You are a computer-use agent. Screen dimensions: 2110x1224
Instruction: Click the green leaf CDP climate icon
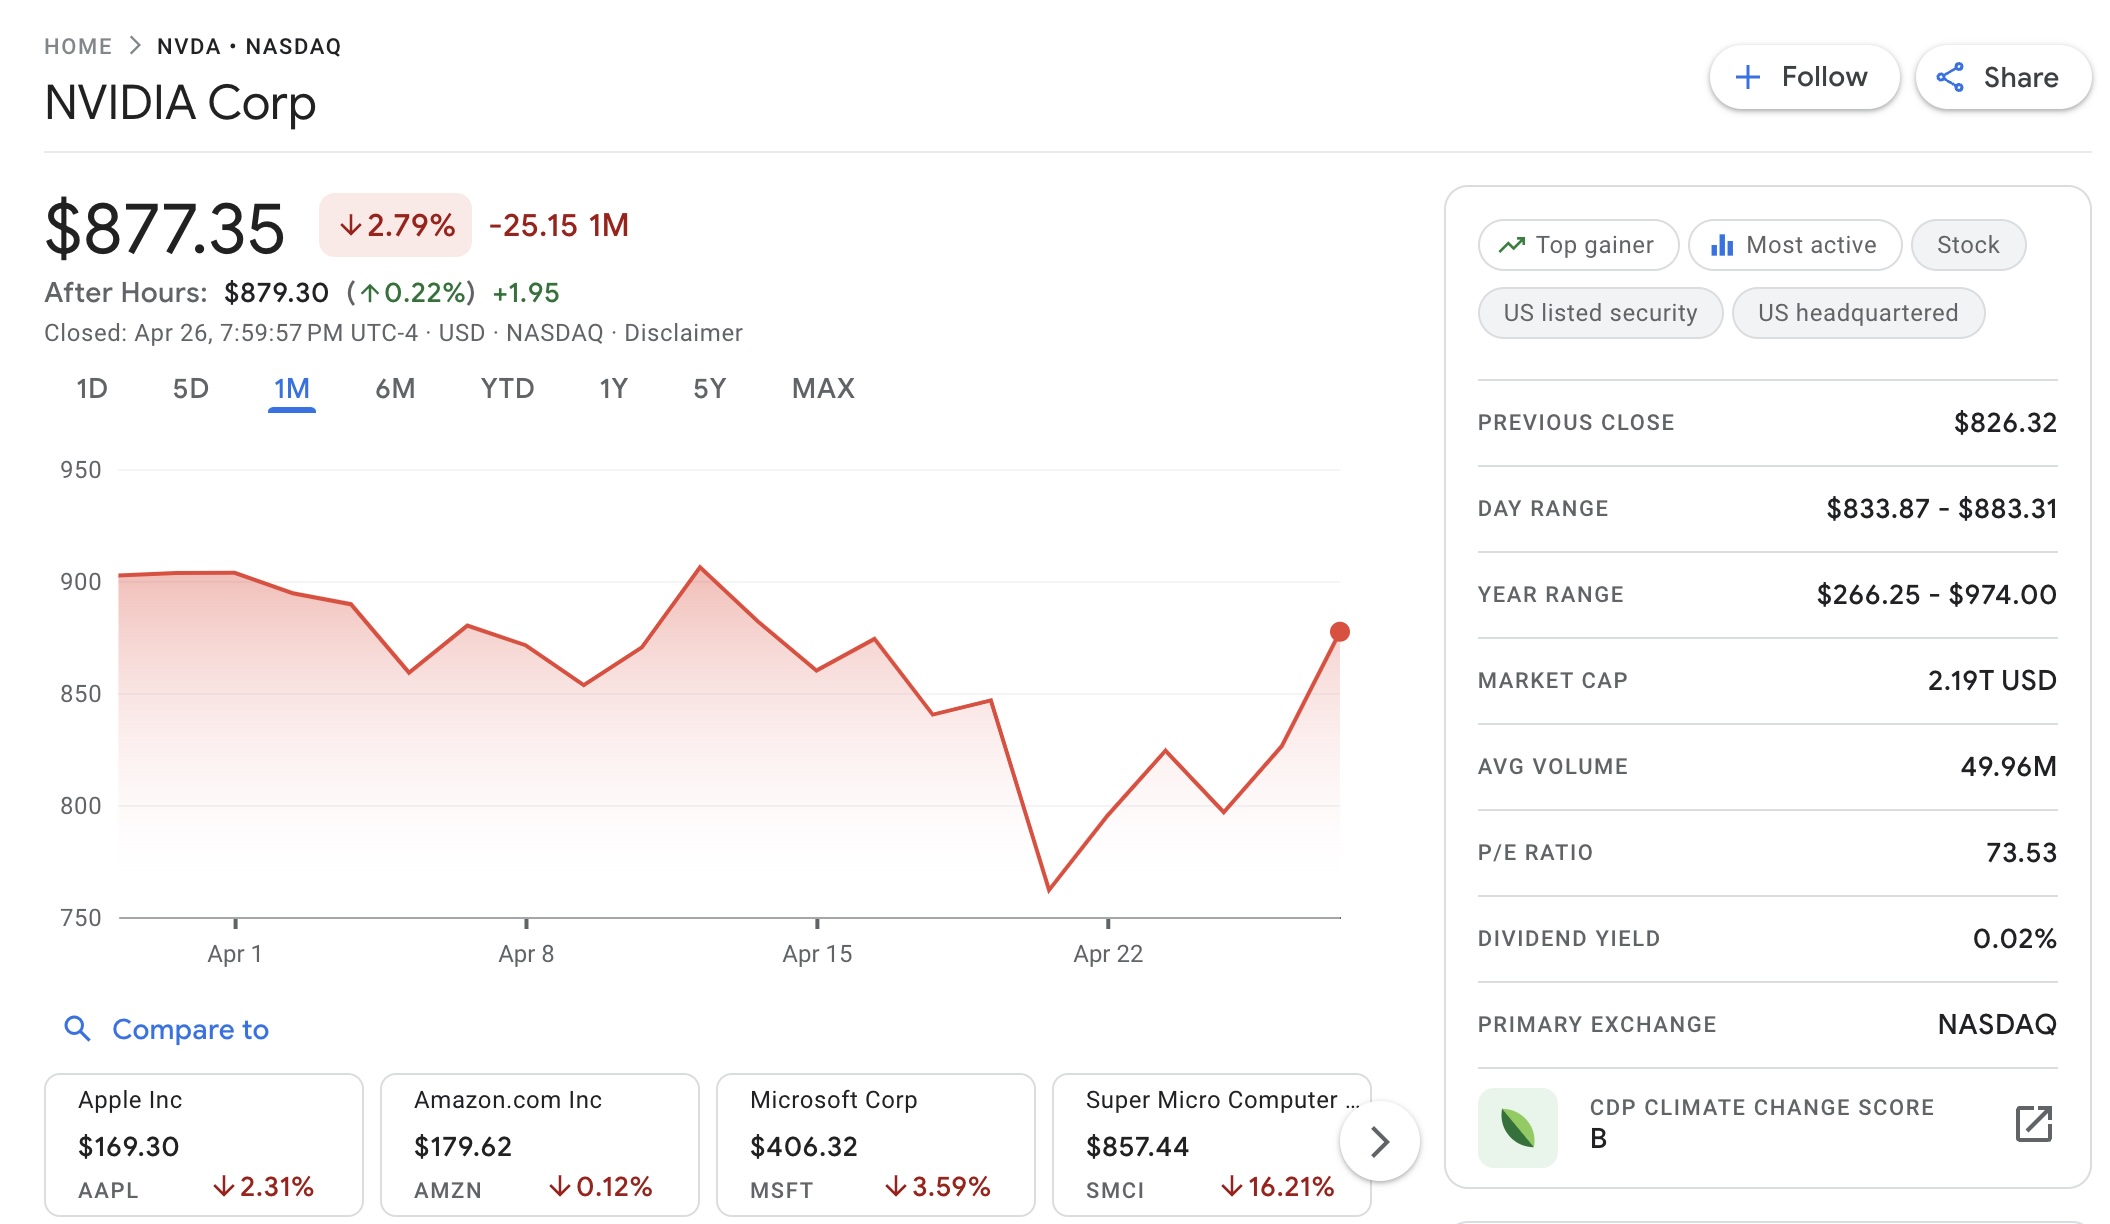click(x=1518, y=1127)
